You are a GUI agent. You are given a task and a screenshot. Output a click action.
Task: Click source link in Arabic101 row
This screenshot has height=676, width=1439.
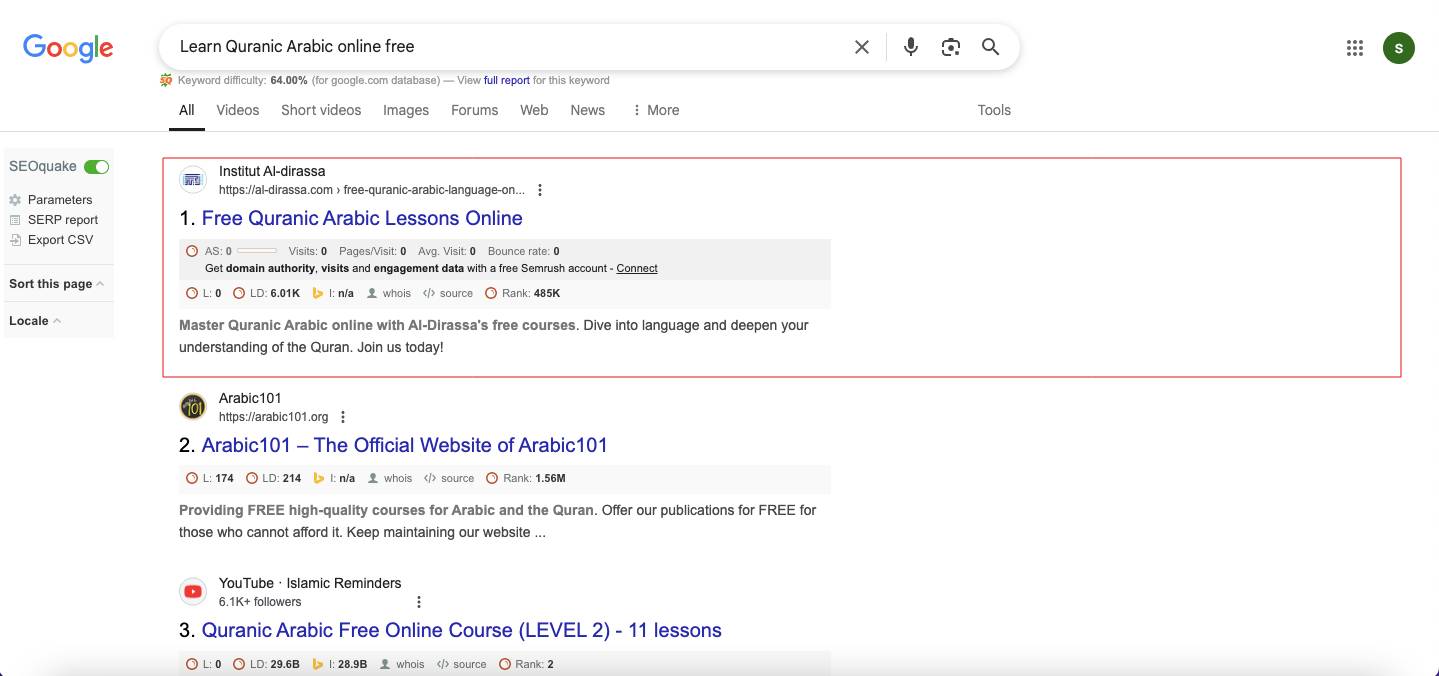458,478
